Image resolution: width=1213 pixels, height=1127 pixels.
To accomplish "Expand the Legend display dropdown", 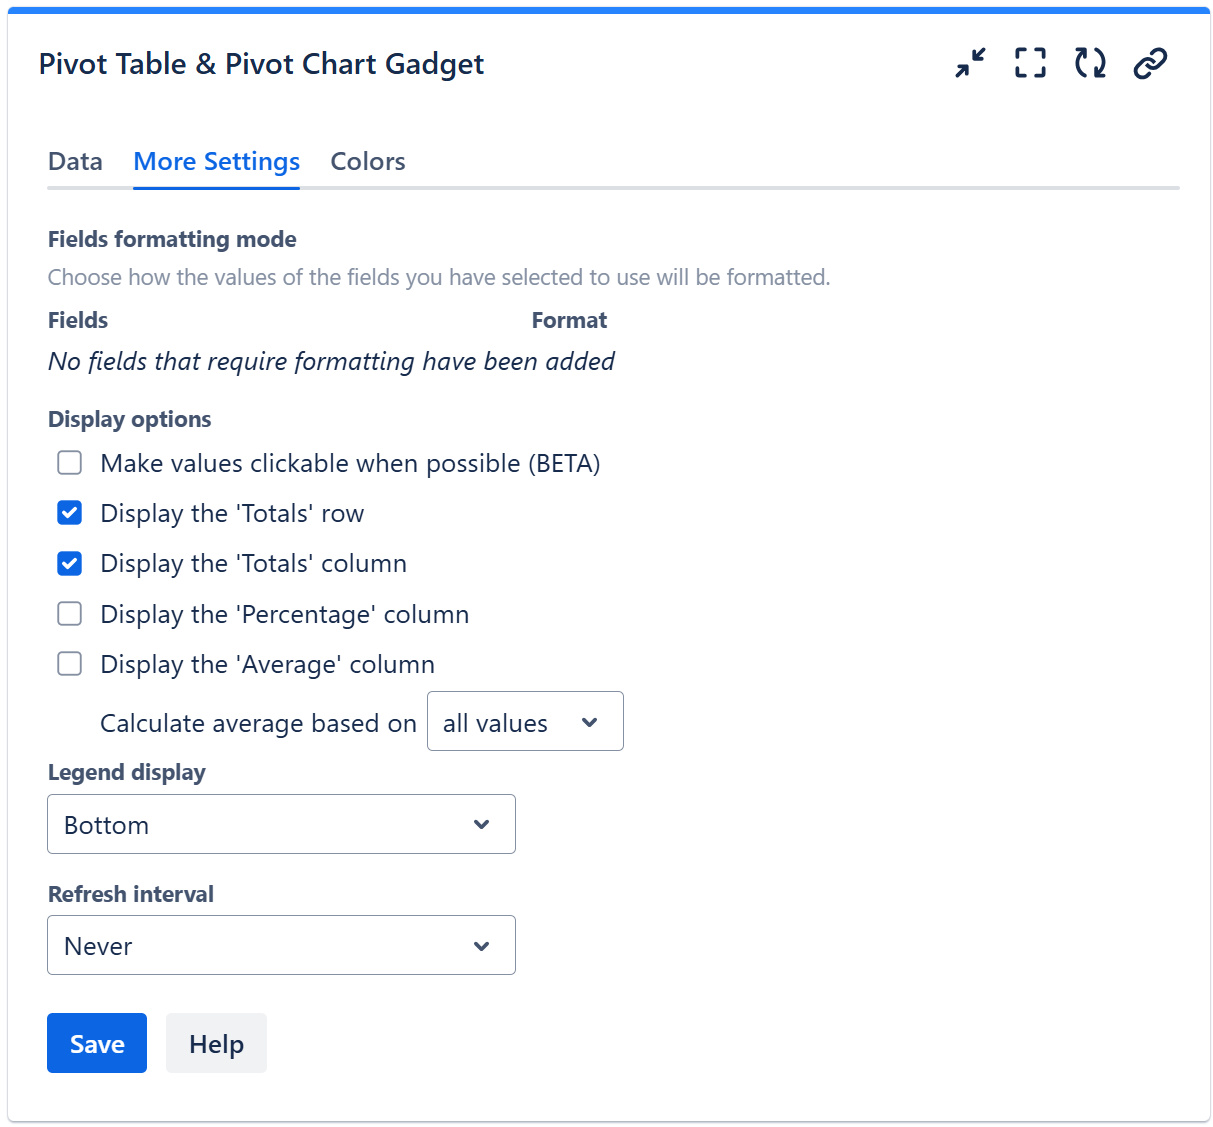I will pos(281,825).
